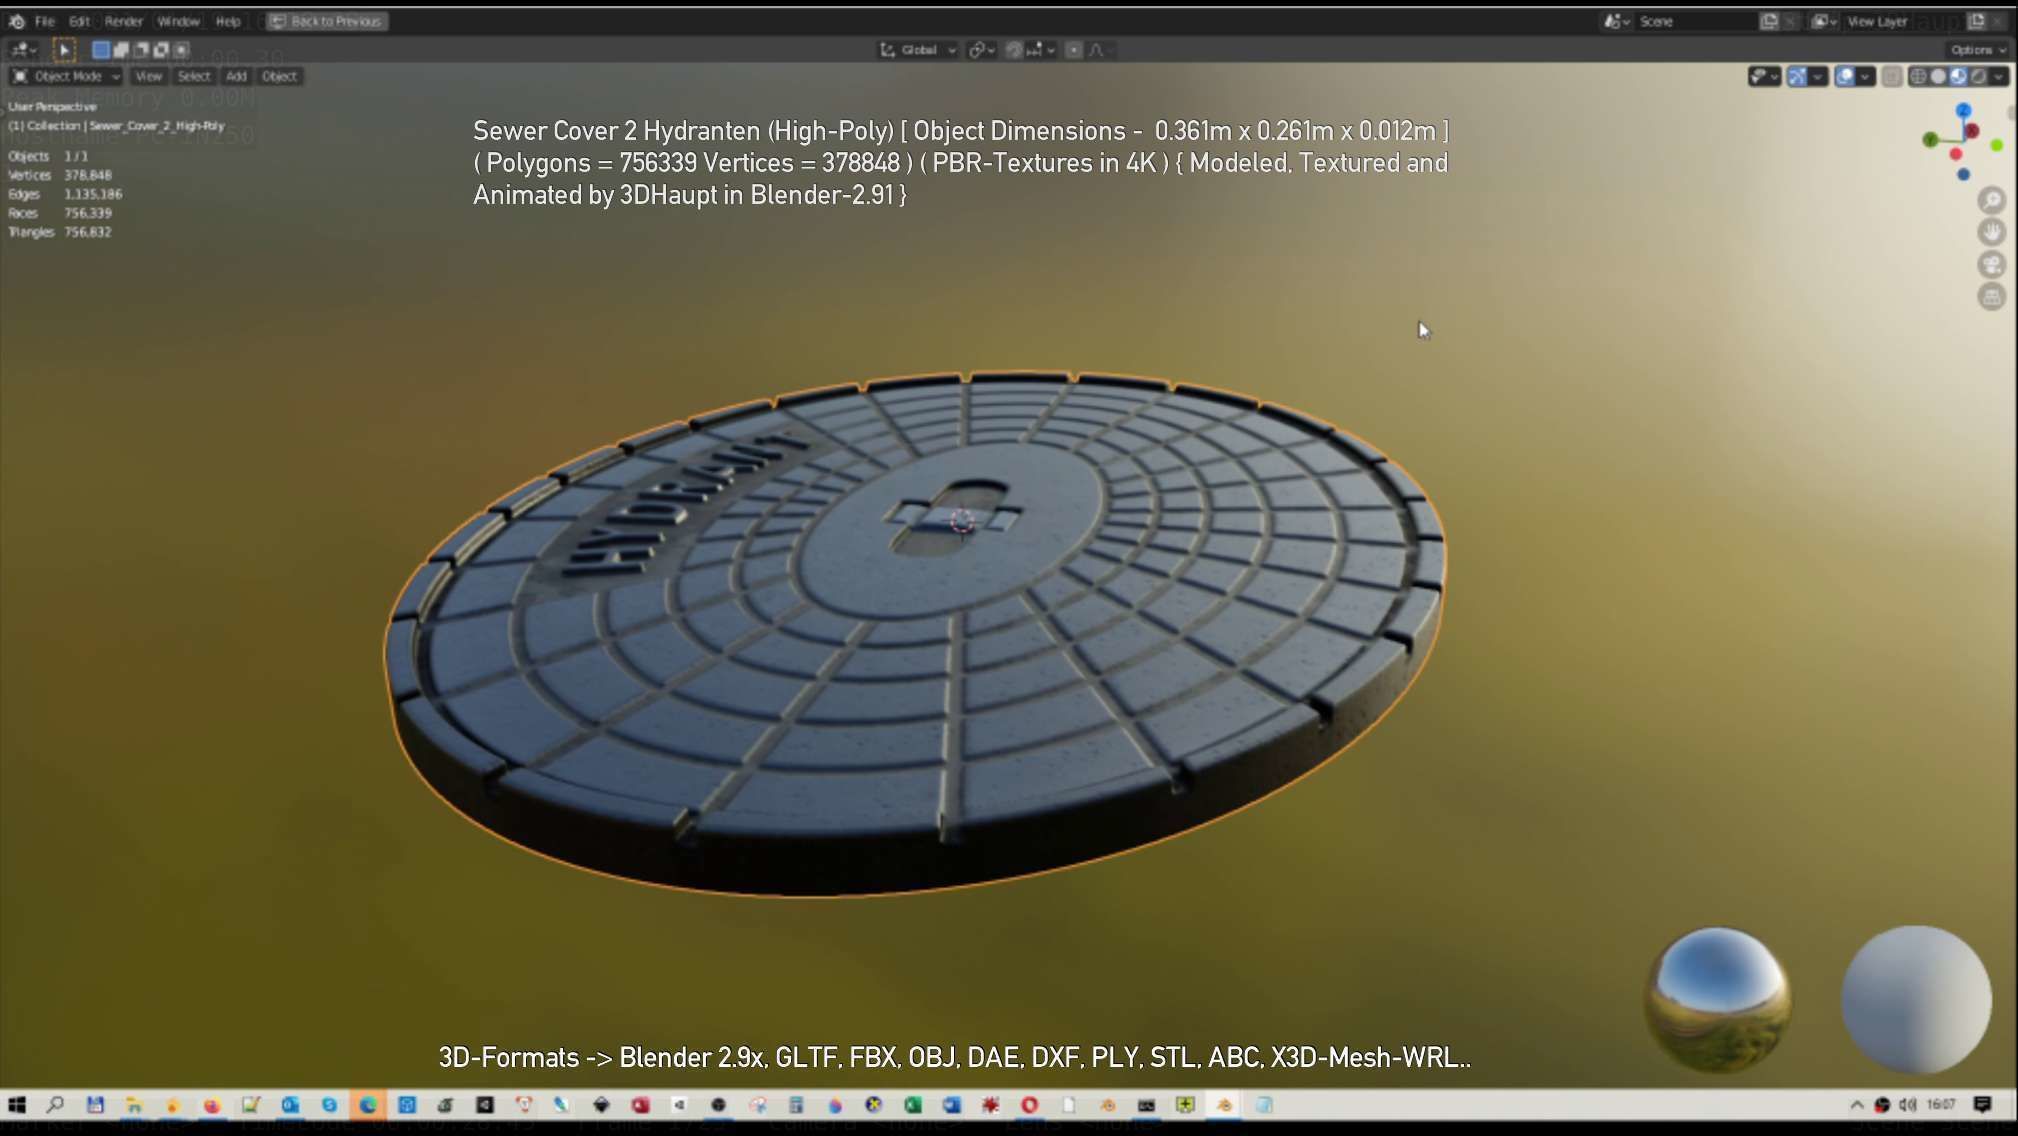Open the notification center icon
This screenshot has width=2018, height=1136.
point(1983,1105)
